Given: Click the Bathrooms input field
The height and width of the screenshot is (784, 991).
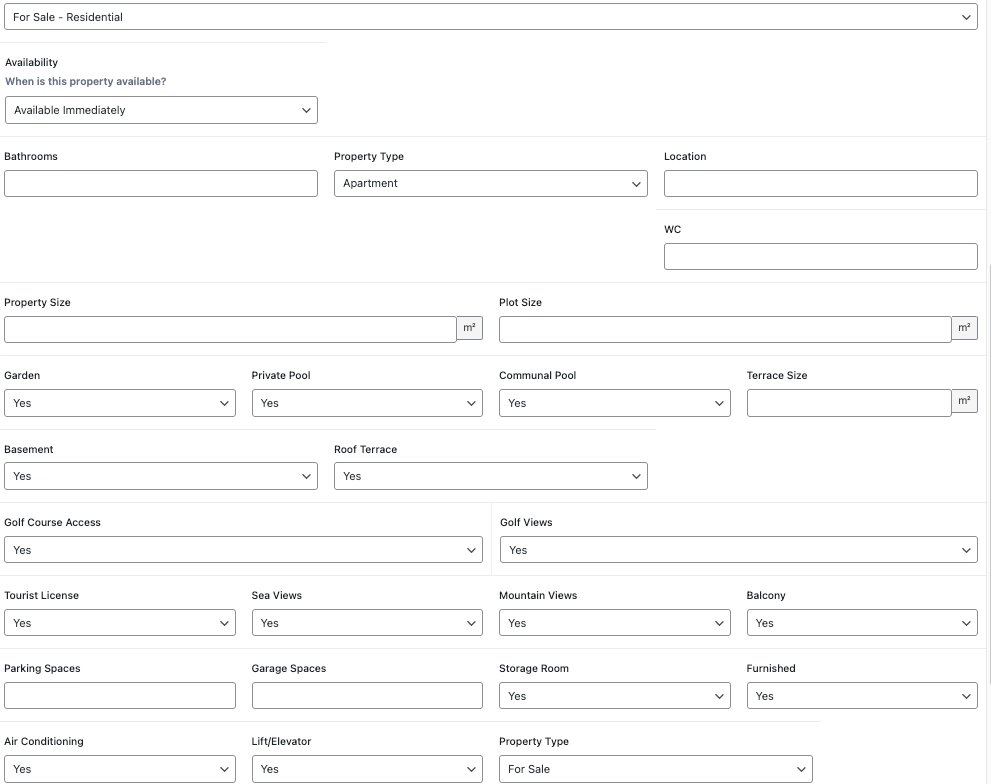Looking at the screenshot, I should point(161,183).
